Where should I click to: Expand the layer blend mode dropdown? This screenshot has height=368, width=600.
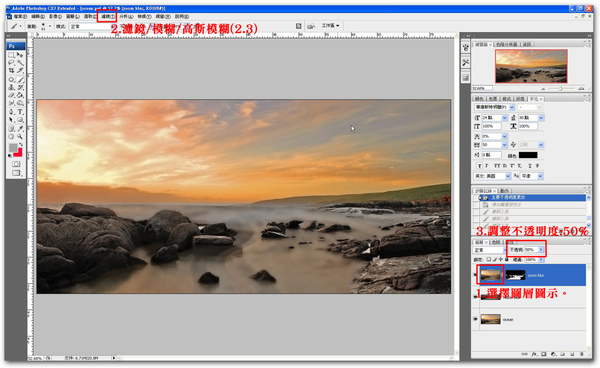(490, 250)
